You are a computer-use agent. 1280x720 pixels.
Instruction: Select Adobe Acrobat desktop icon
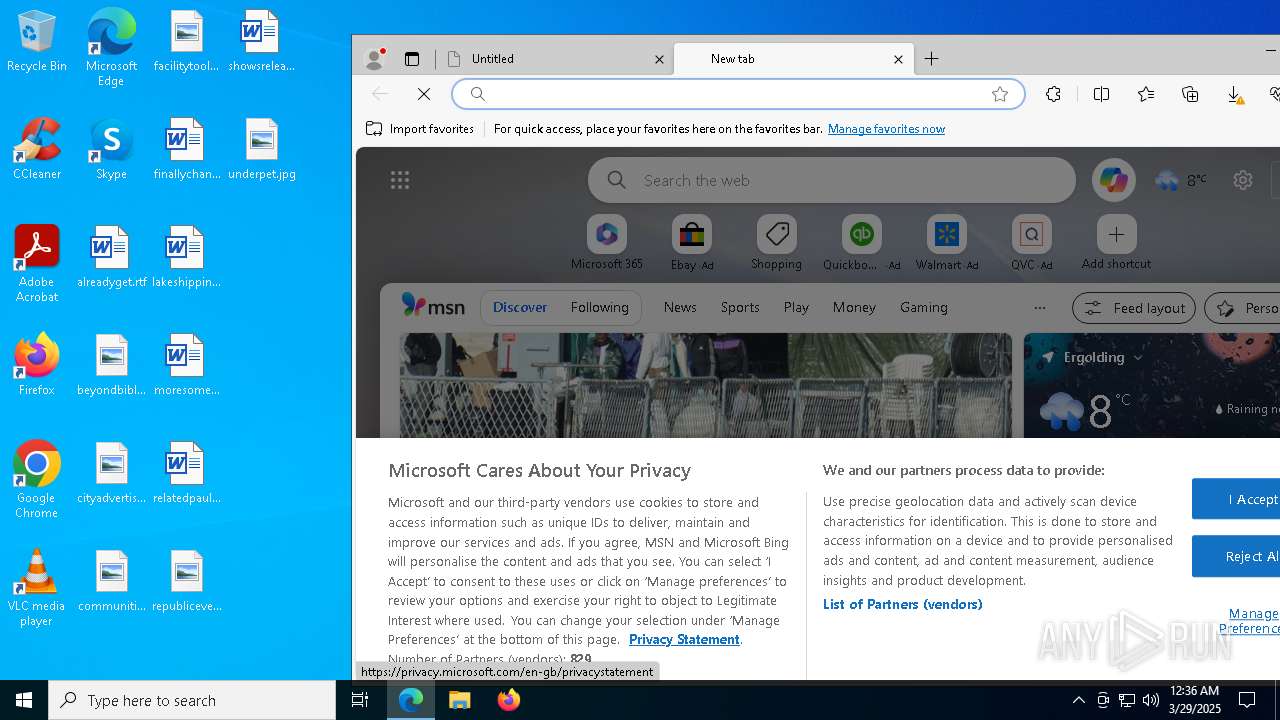[x=37, y=264]
